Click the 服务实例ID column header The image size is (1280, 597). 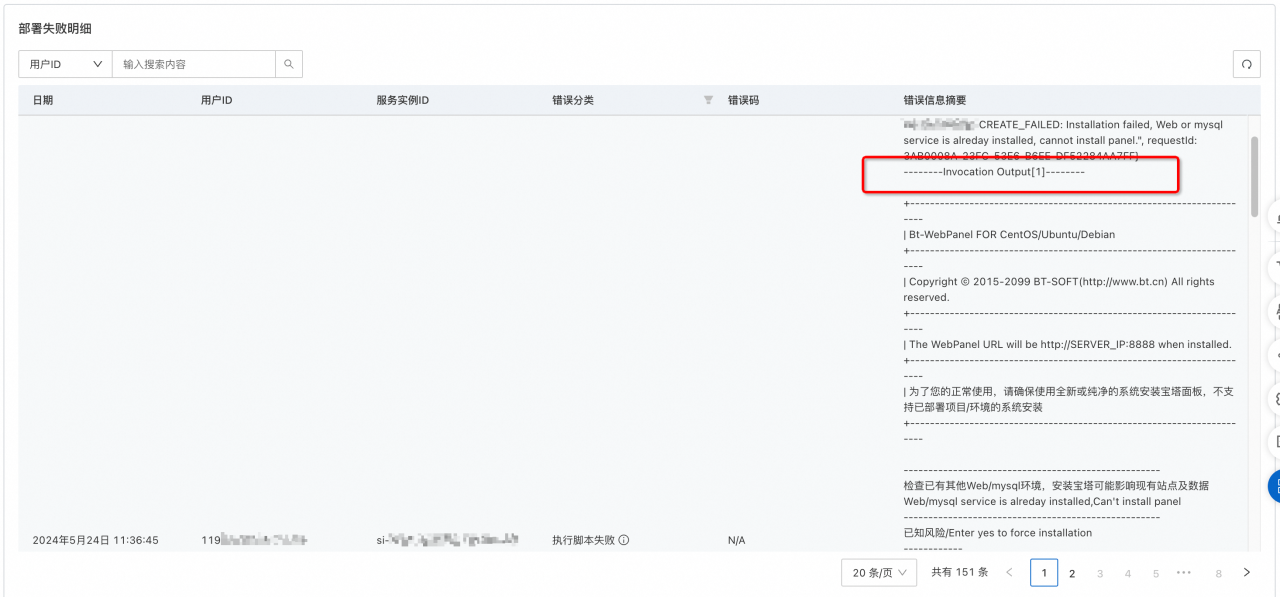pyautogui.click(x=402, y=100)
